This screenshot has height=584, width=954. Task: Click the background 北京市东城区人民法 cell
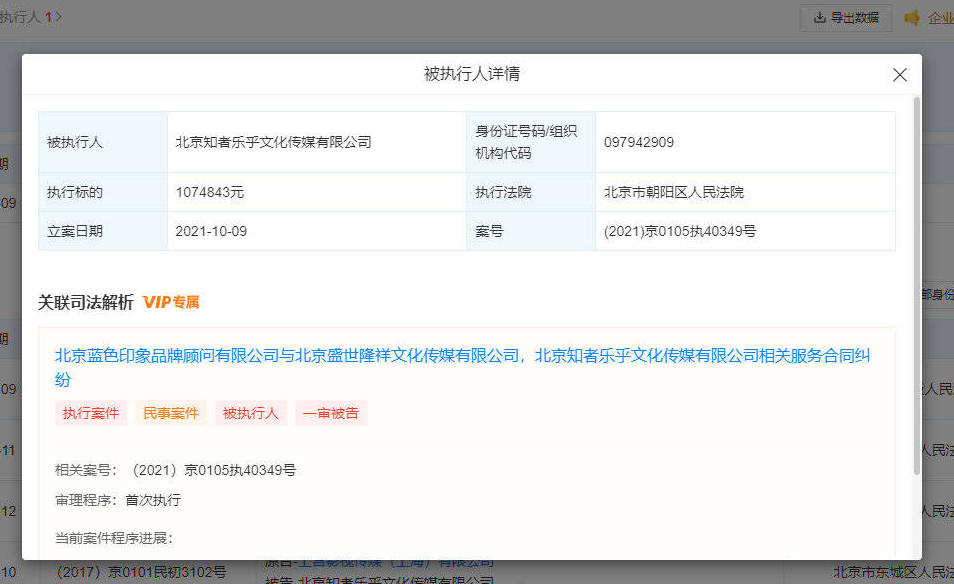893,572
